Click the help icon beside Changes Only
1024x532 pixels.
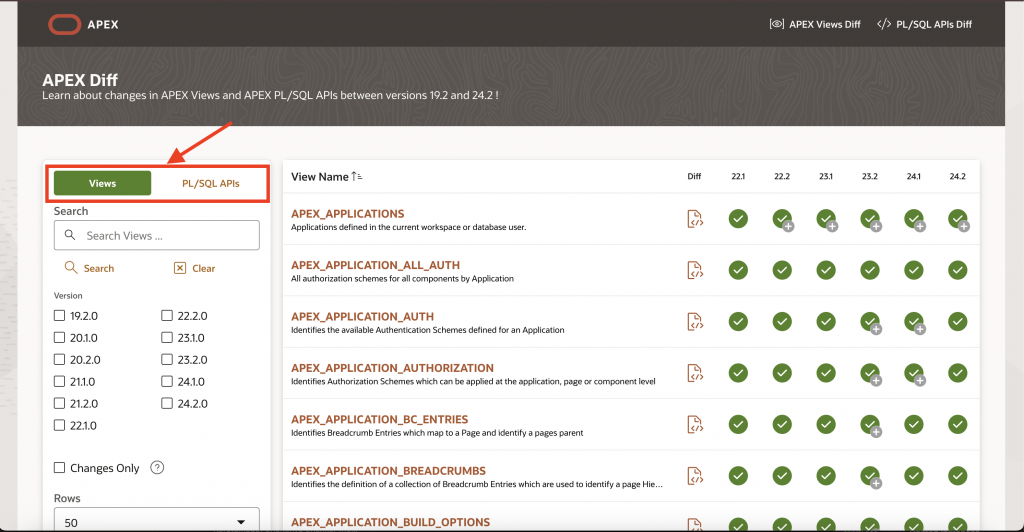[x=157, y=467]
